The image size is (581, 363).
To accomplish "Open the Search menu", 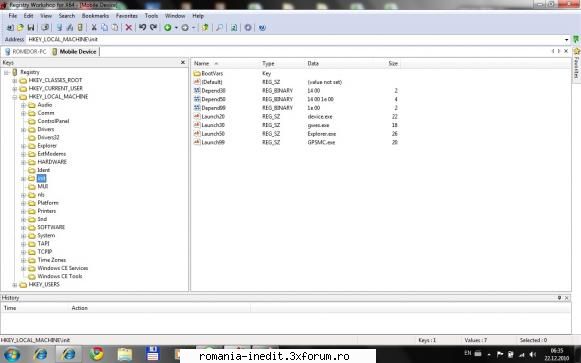I will click(x=67, y=16).
